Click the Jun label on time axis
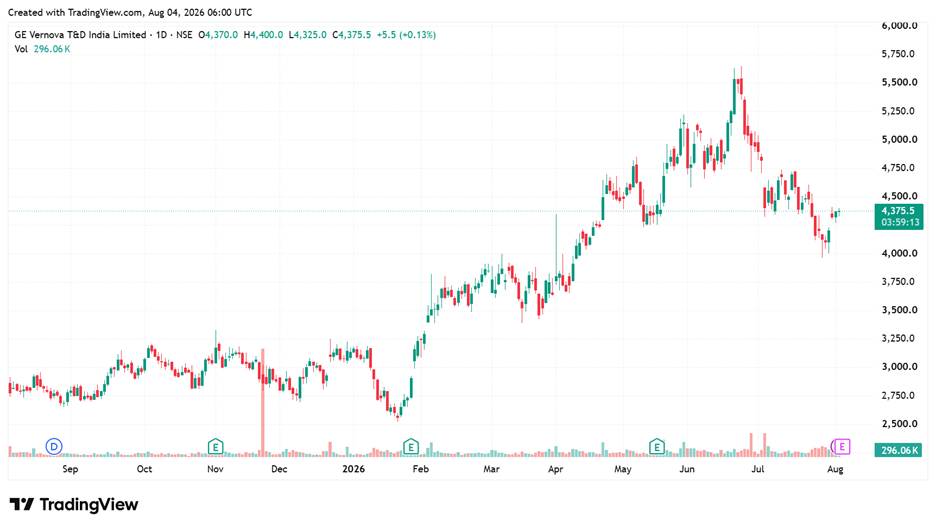Viewport: 936px width, 529px height. tap(687, 469)
